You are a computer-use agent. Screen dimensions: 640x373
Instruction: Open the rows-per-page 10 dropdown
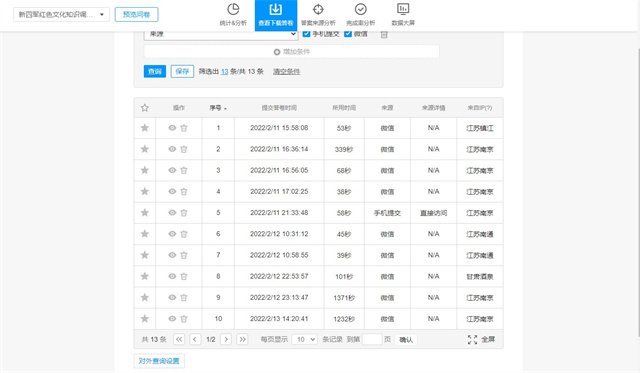point(304,340)
